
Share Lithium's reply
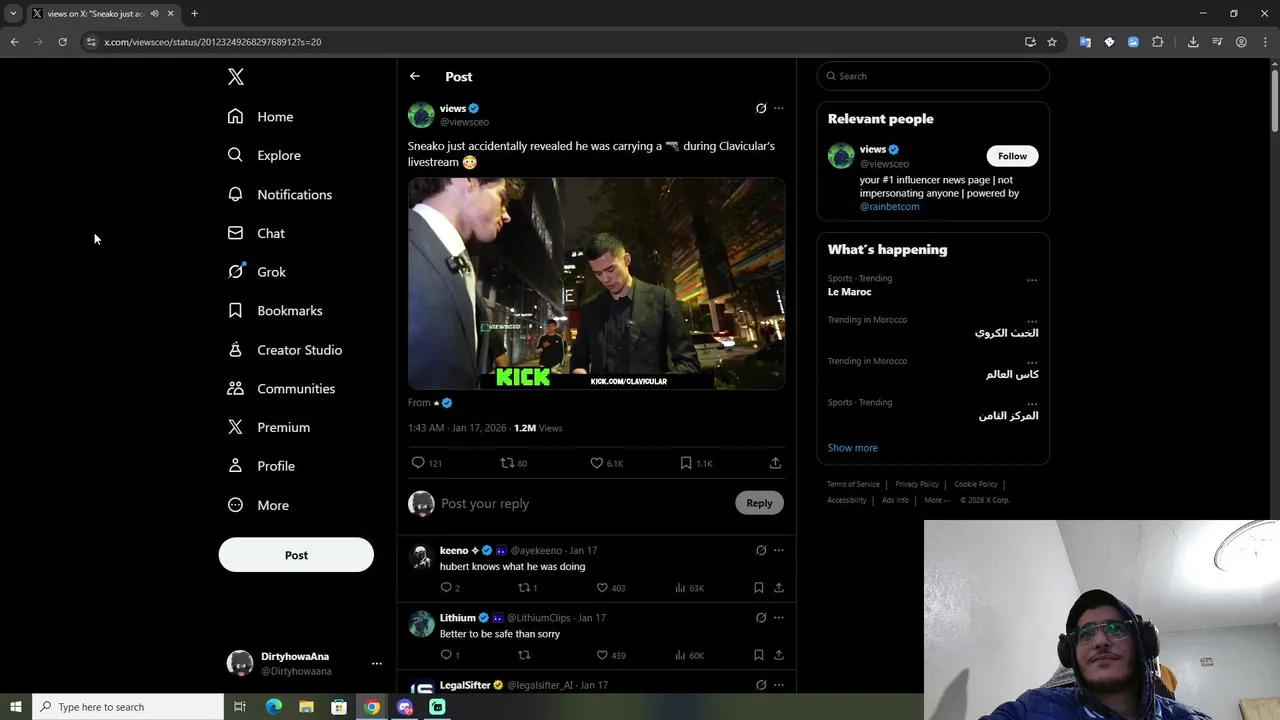779,655
